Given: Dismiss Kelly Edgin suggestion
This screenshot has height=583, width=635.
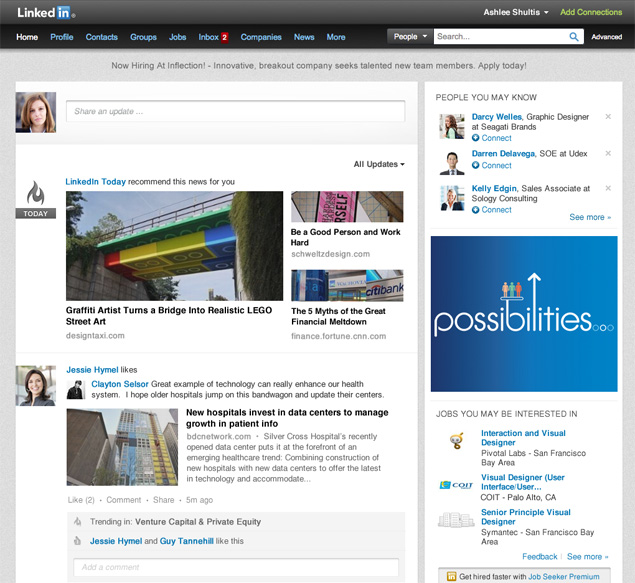Looking at the screenshot, I should pos(608,188).
